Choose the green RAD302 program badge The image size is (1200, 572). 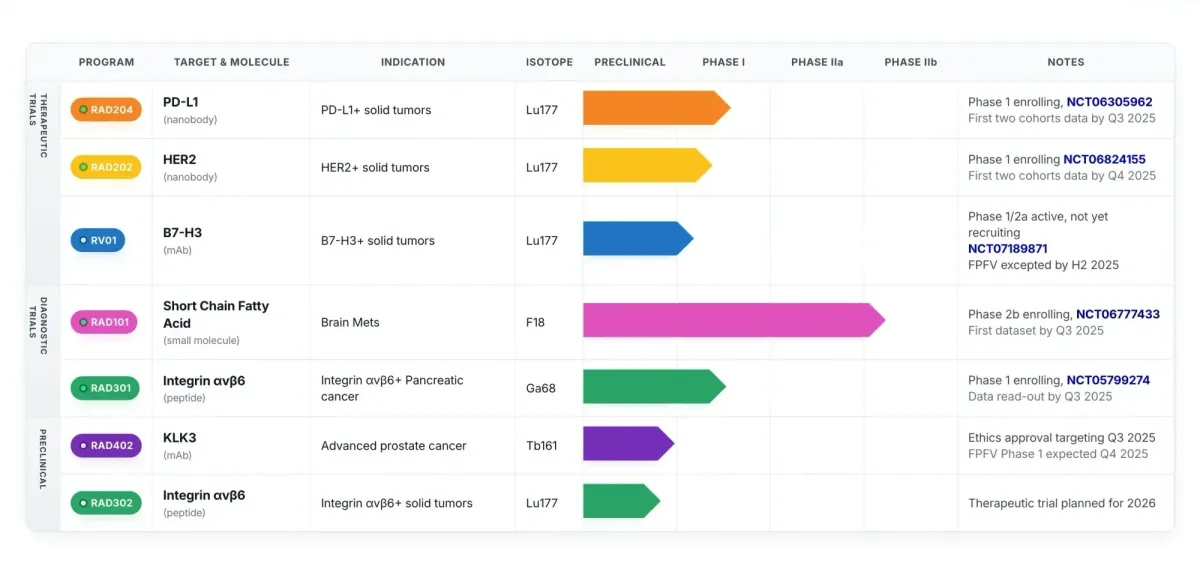pos(106,503)
